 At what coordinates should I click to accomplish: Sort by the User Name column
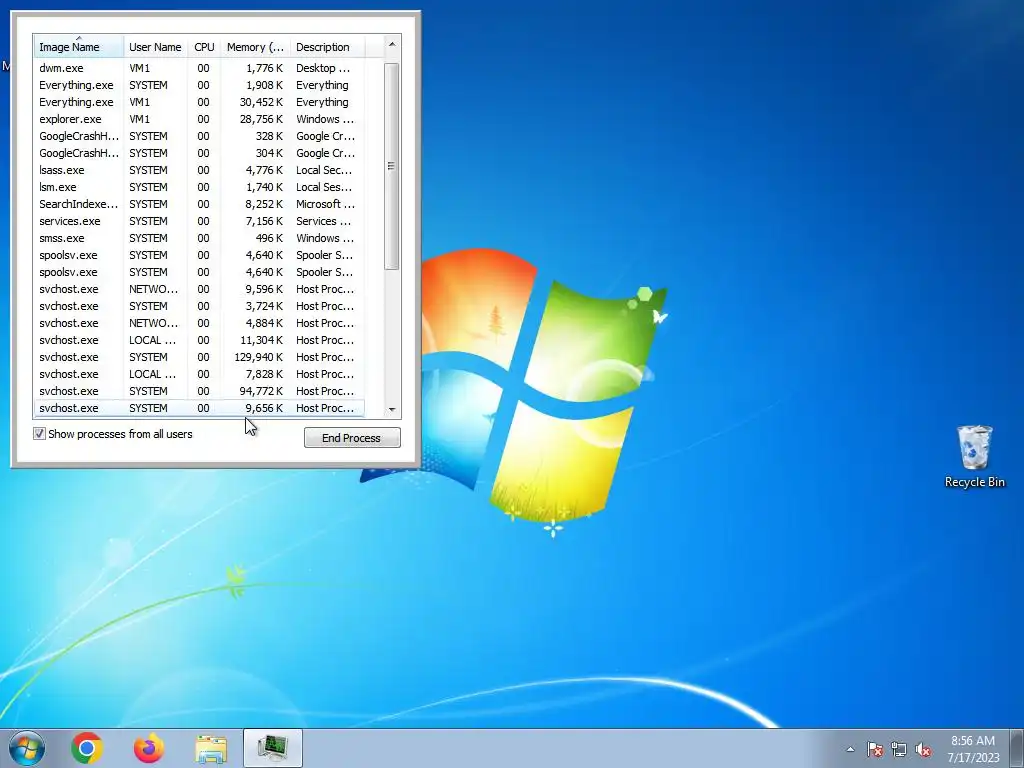(155, 46)
